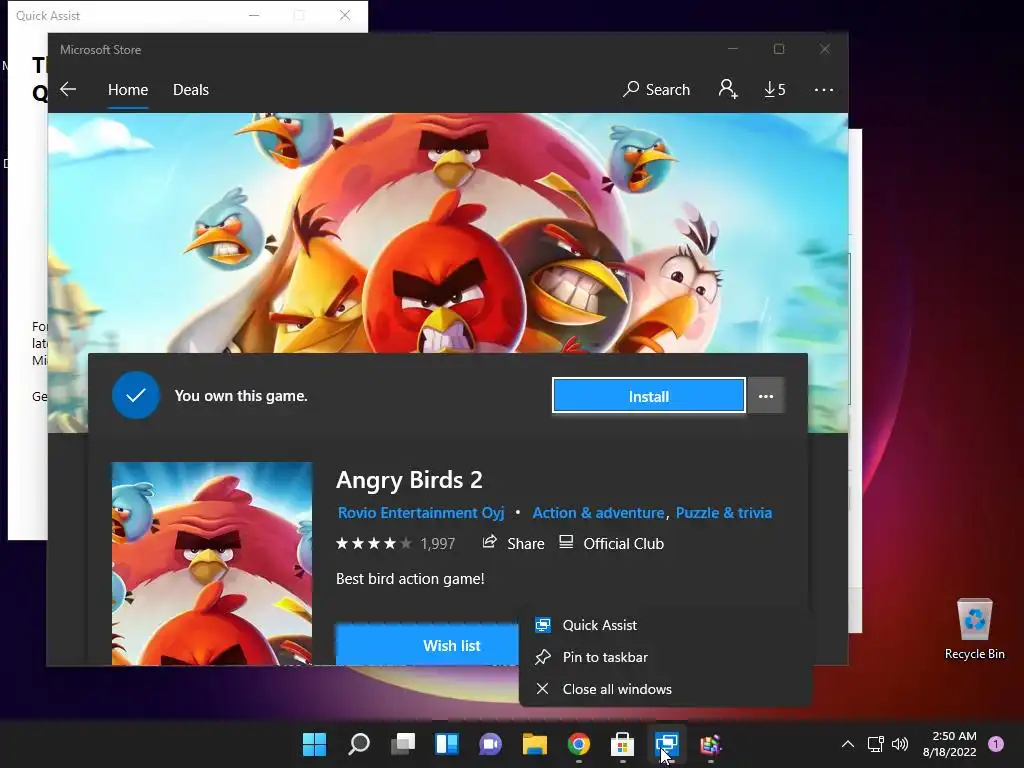The image size is (1024, 768).
Task: Click the account sign-in person icon
Action: pos(728,89)
